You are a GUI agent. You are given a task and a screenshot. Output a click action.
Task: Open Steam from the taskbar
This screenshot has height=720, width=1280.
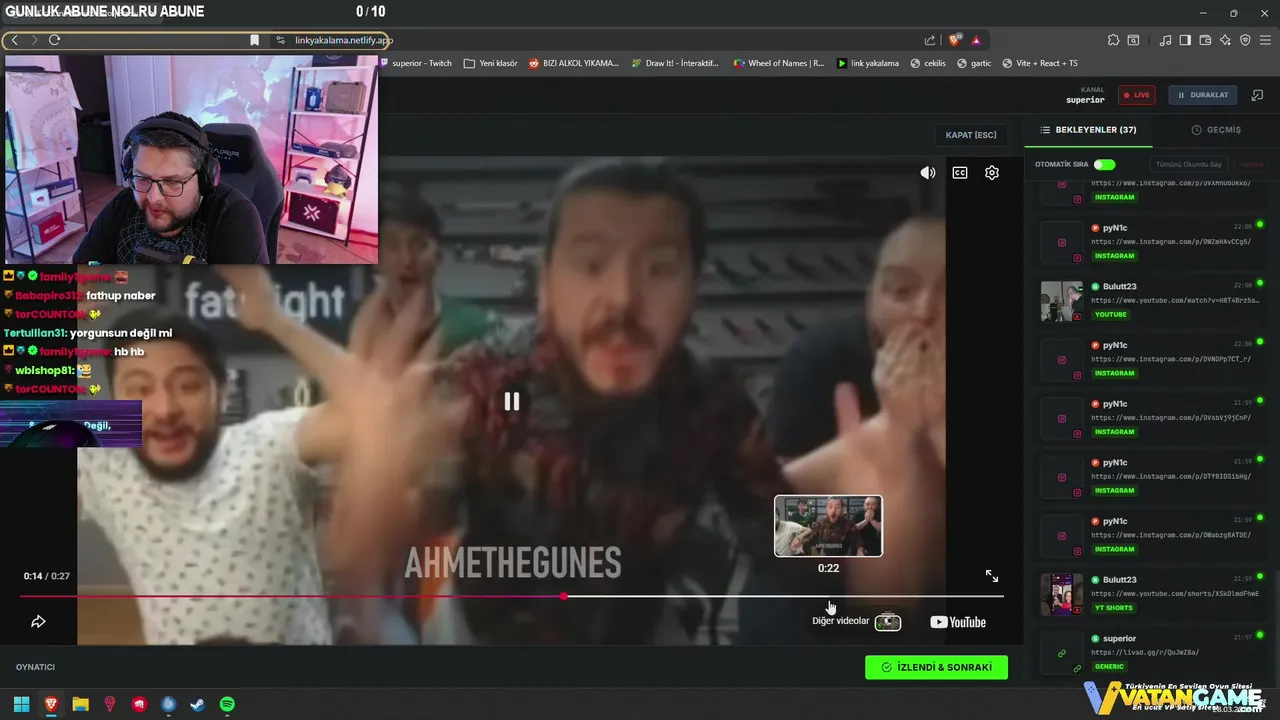point(198,704)
